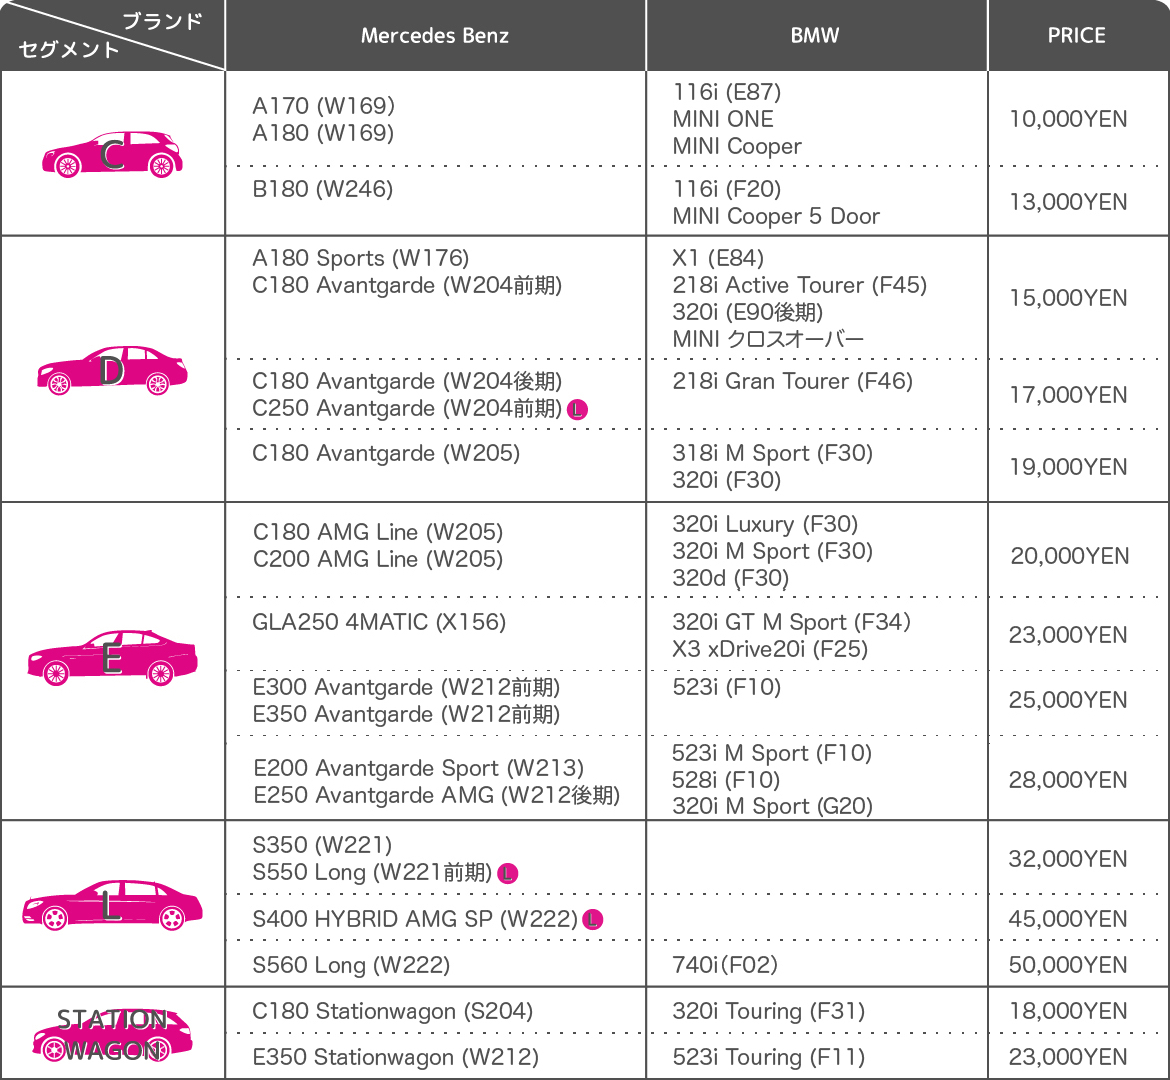The height and width of the screenshot is (1080, 1170).
Task: Select 320i Luxury (F30) entry
Action: click(765, 524)
